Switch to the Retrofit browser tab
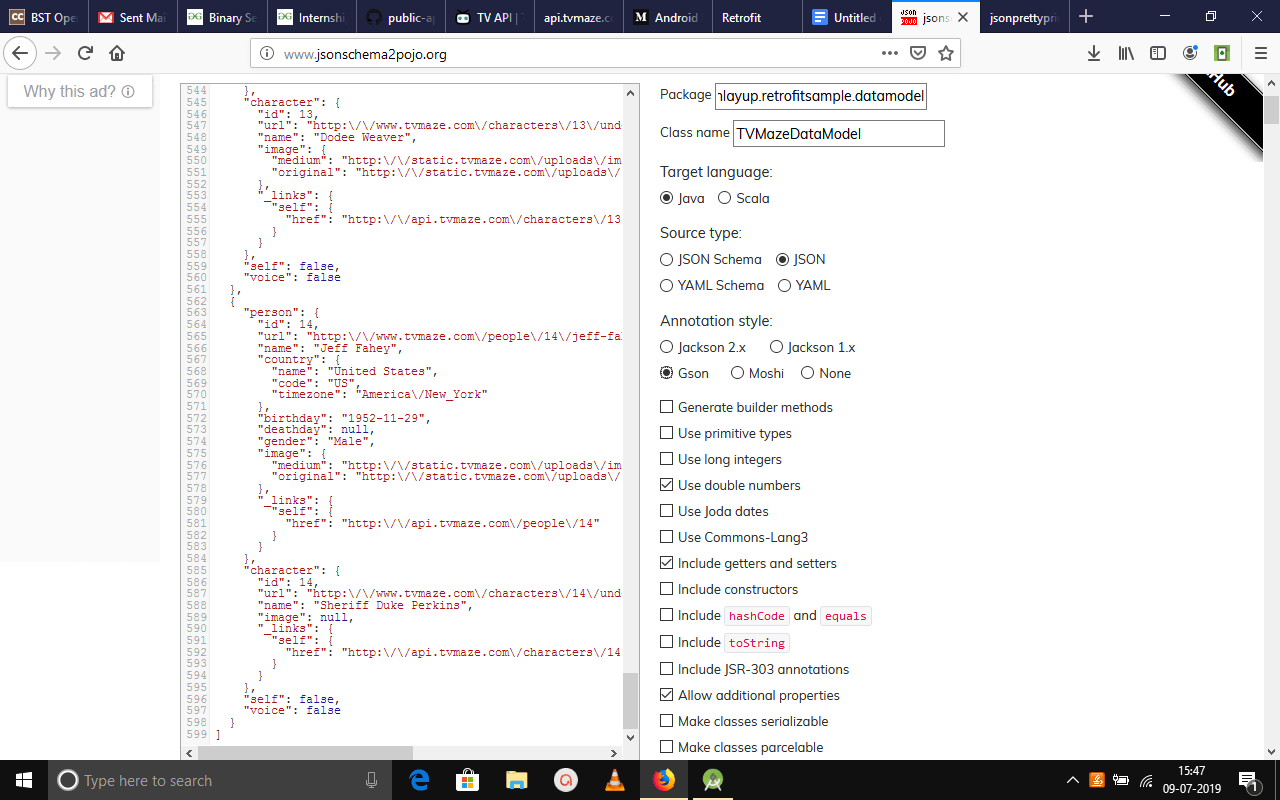This screenshot has height=800, width=1280. pyautogui.click(x=741, y=17)
